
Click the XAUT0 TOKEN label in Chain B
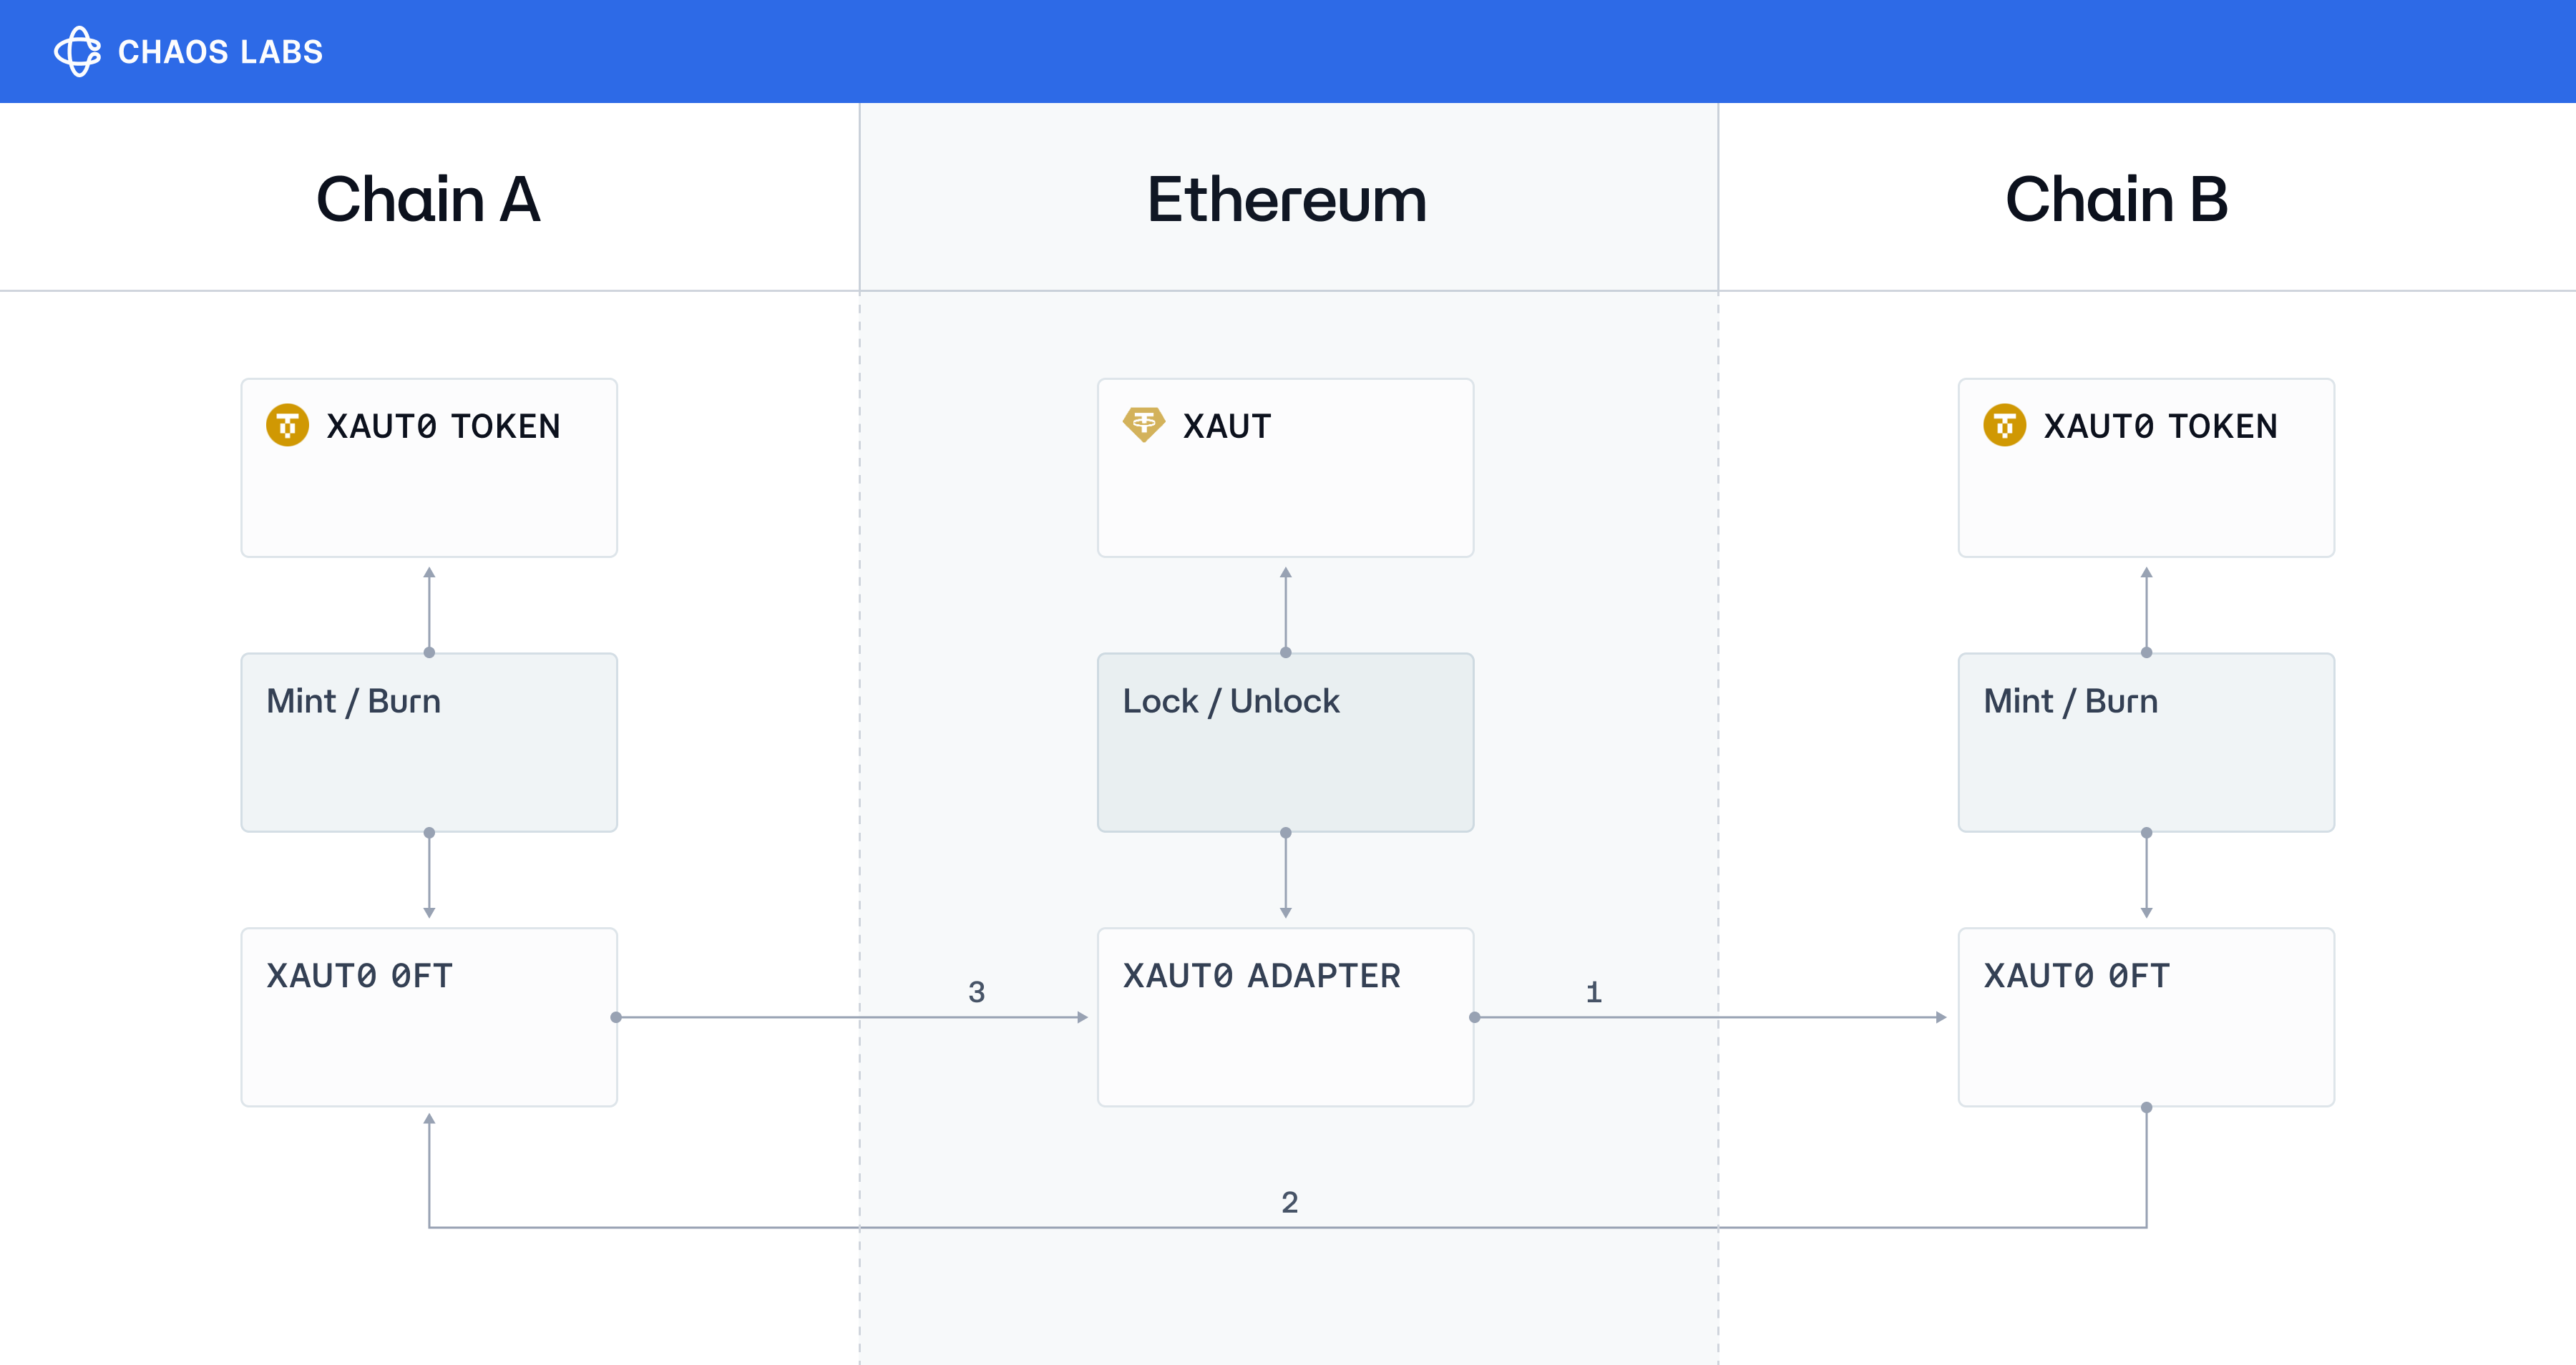[2160, 426]
